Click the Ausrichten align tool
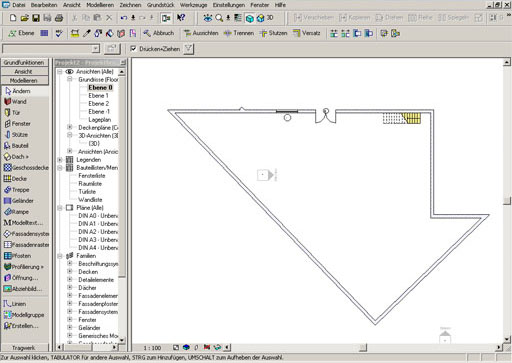512x363 pixels. (201, 33)
